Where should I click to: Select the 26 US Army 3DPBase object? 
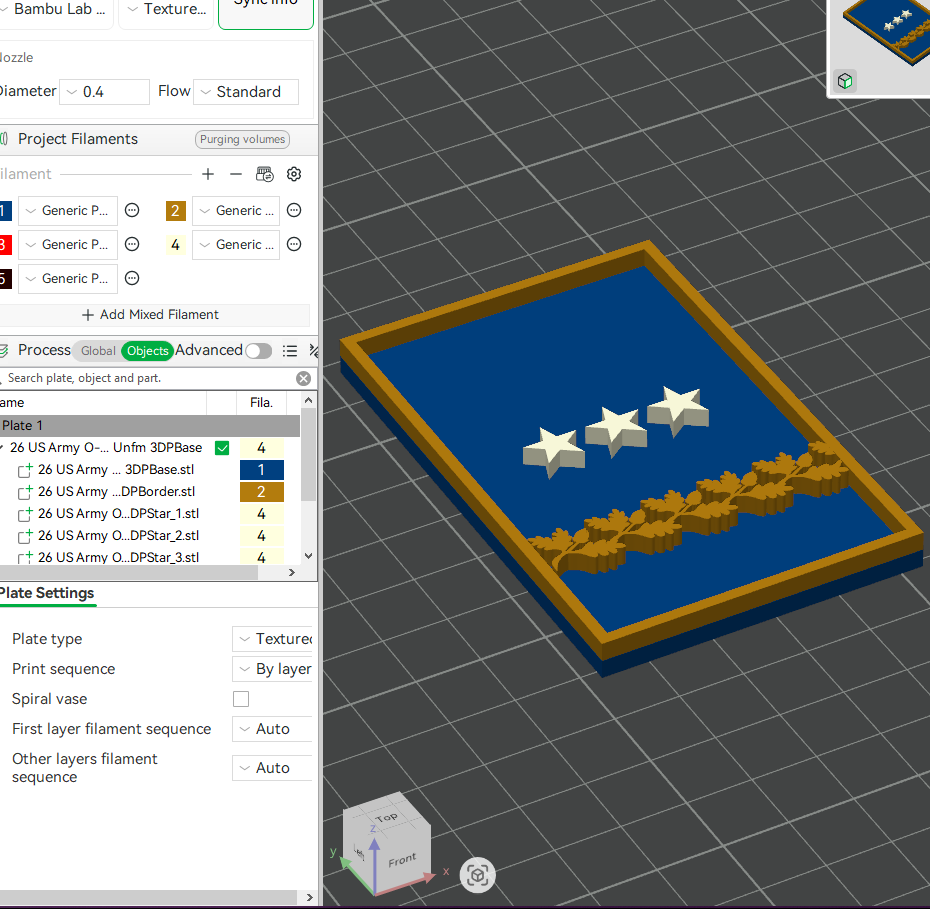click(x=106, y=448)
